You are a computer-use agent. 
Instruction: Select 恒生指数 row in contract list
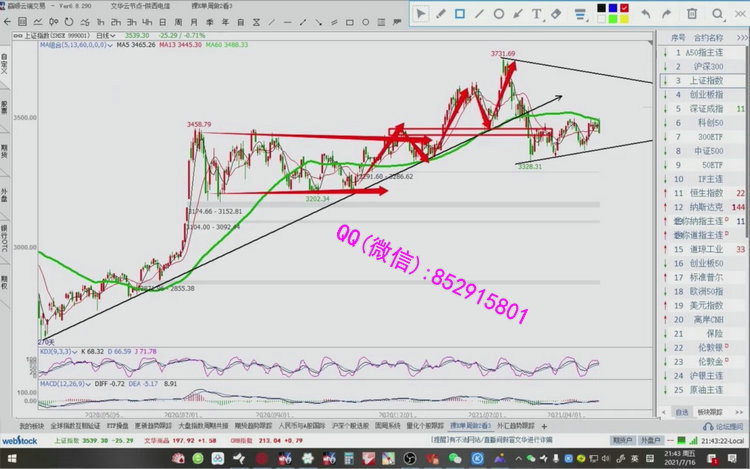pyautogui.click(x=703, y=192)
